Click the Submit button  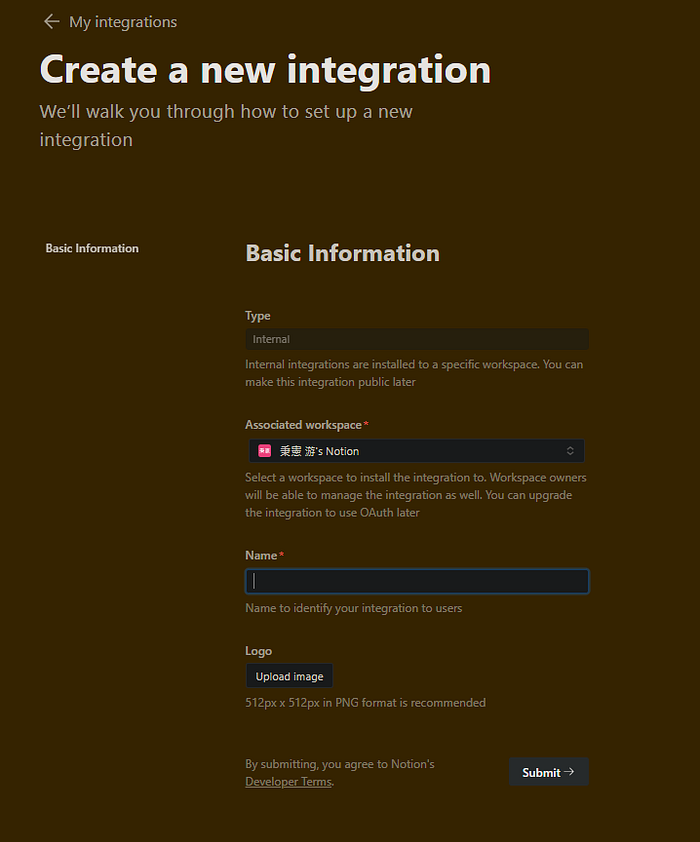(548, 771)
